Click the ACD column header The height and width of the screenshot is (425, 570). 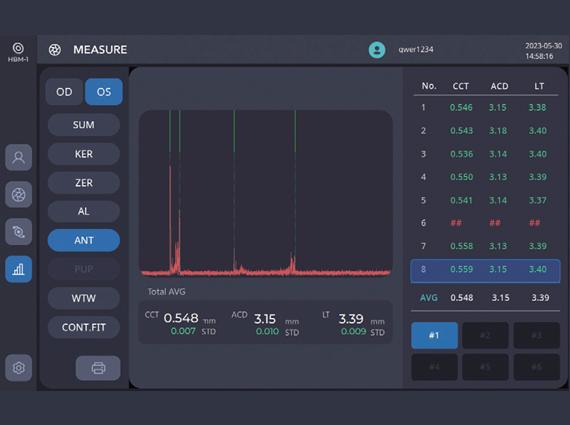[x=499, y=86]
